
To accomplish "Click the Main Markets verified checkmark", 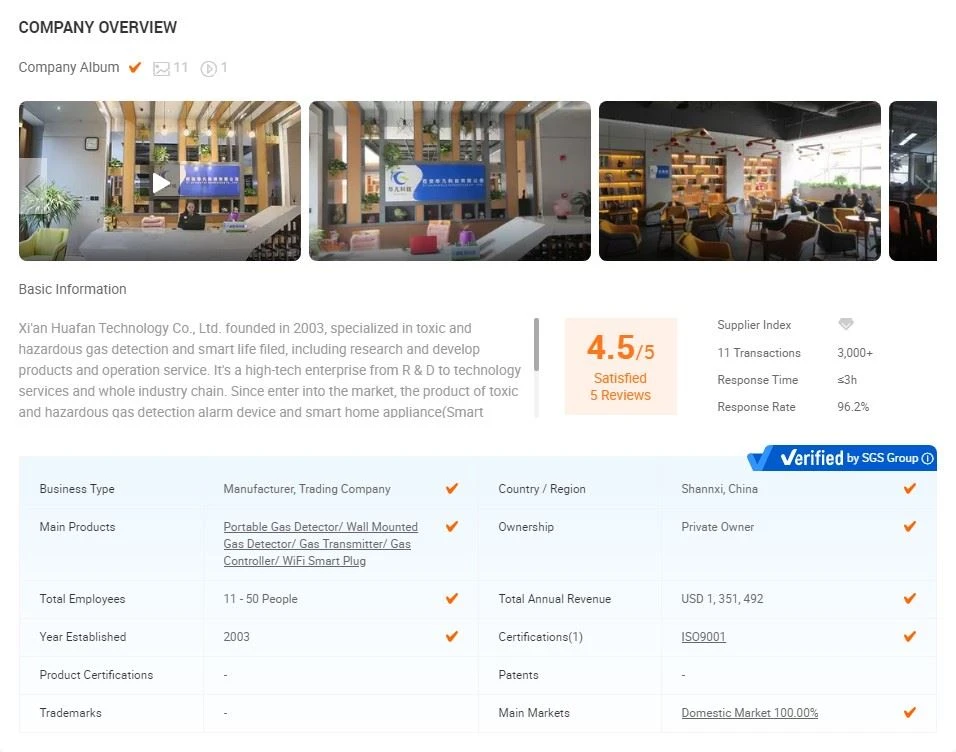I will click(x=910, y=712).
